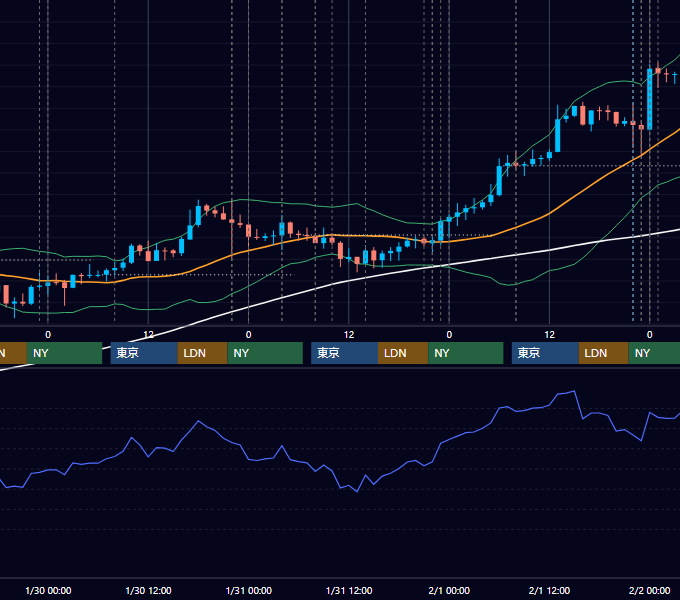Image resolution: width=680 pixels, height=600 pixels.
Task: Click the 2/1 00:00 date label
Action: coord(449,590)
